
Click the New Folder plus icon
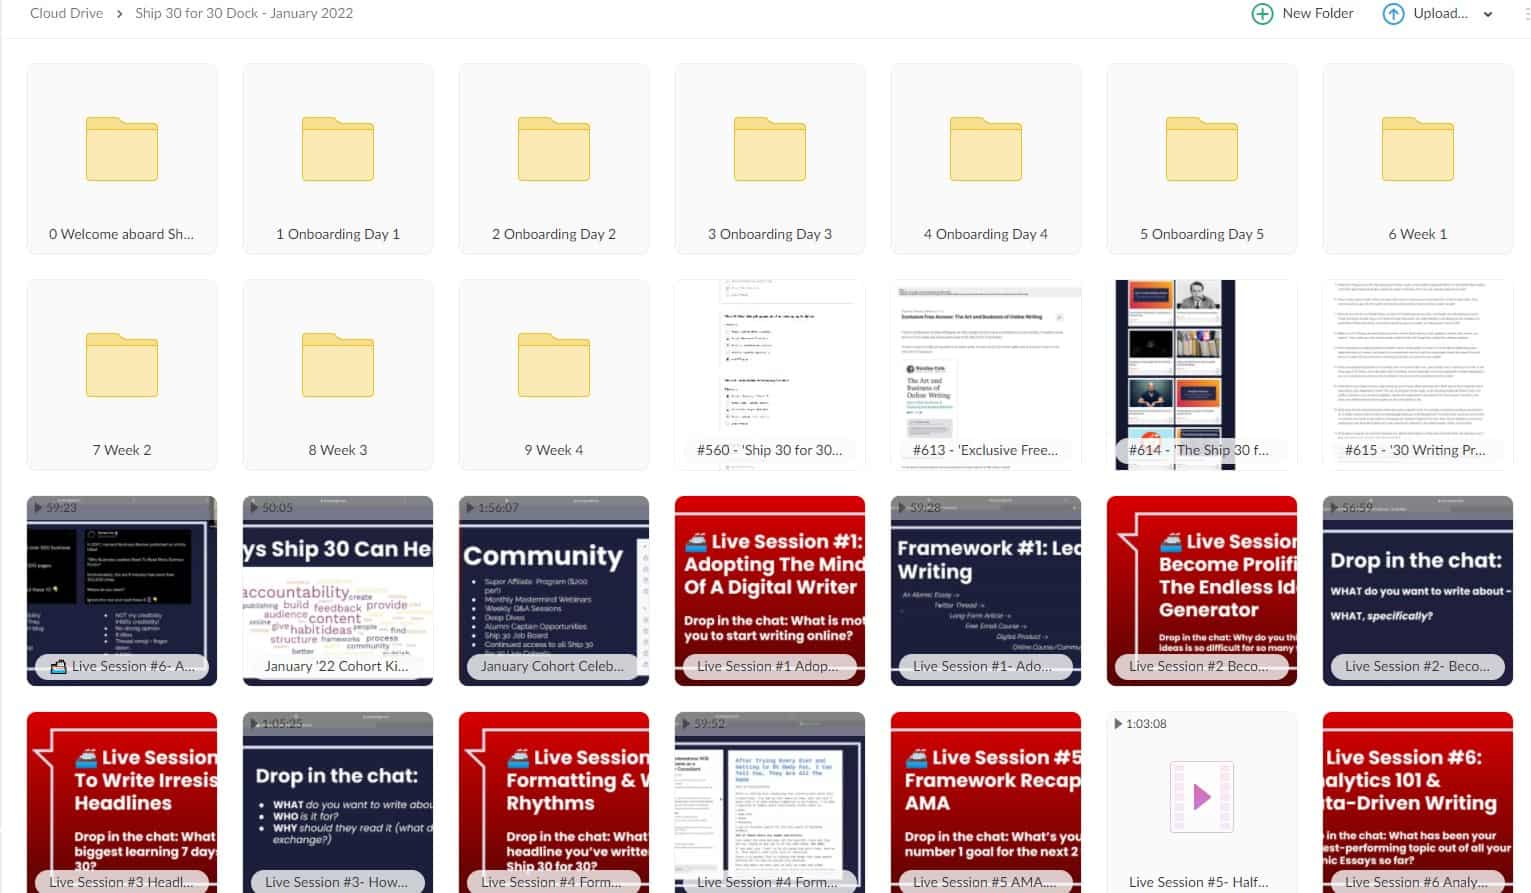point(1262,14)
